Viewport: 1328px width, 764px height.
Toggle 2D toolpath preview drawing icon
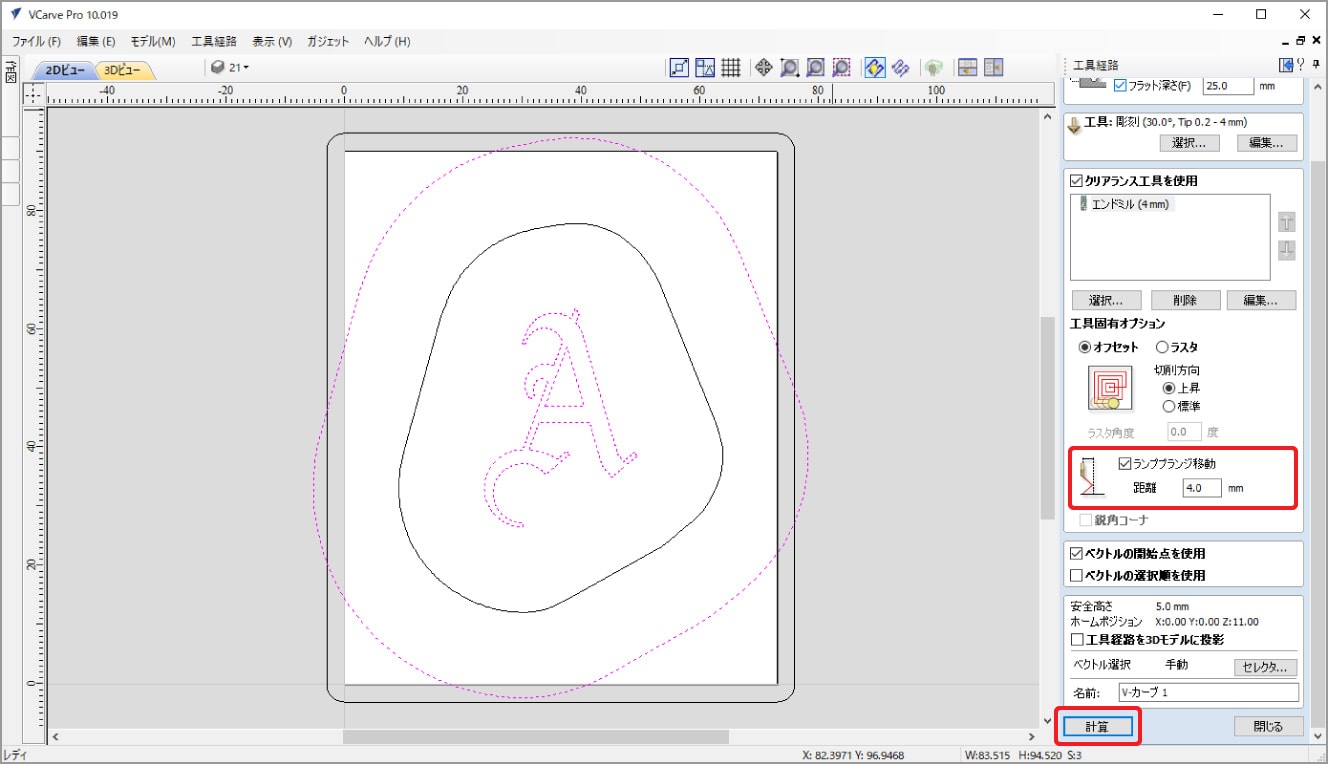(x=873, y=67)
